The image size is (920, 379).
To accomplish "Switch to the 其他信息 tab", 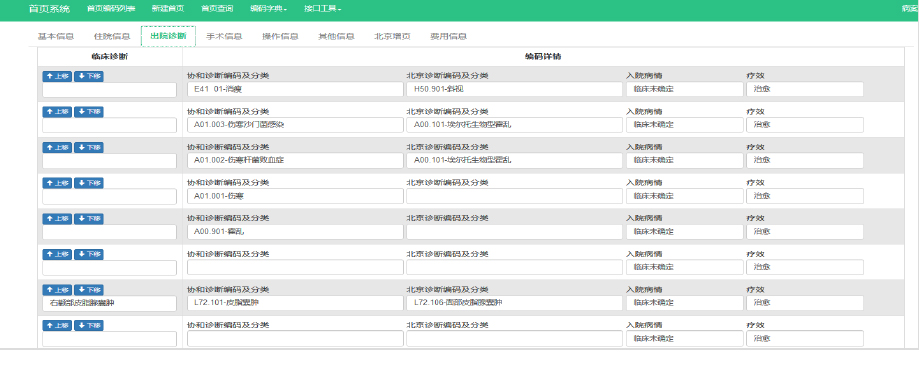I will click(x=337, y=36).
